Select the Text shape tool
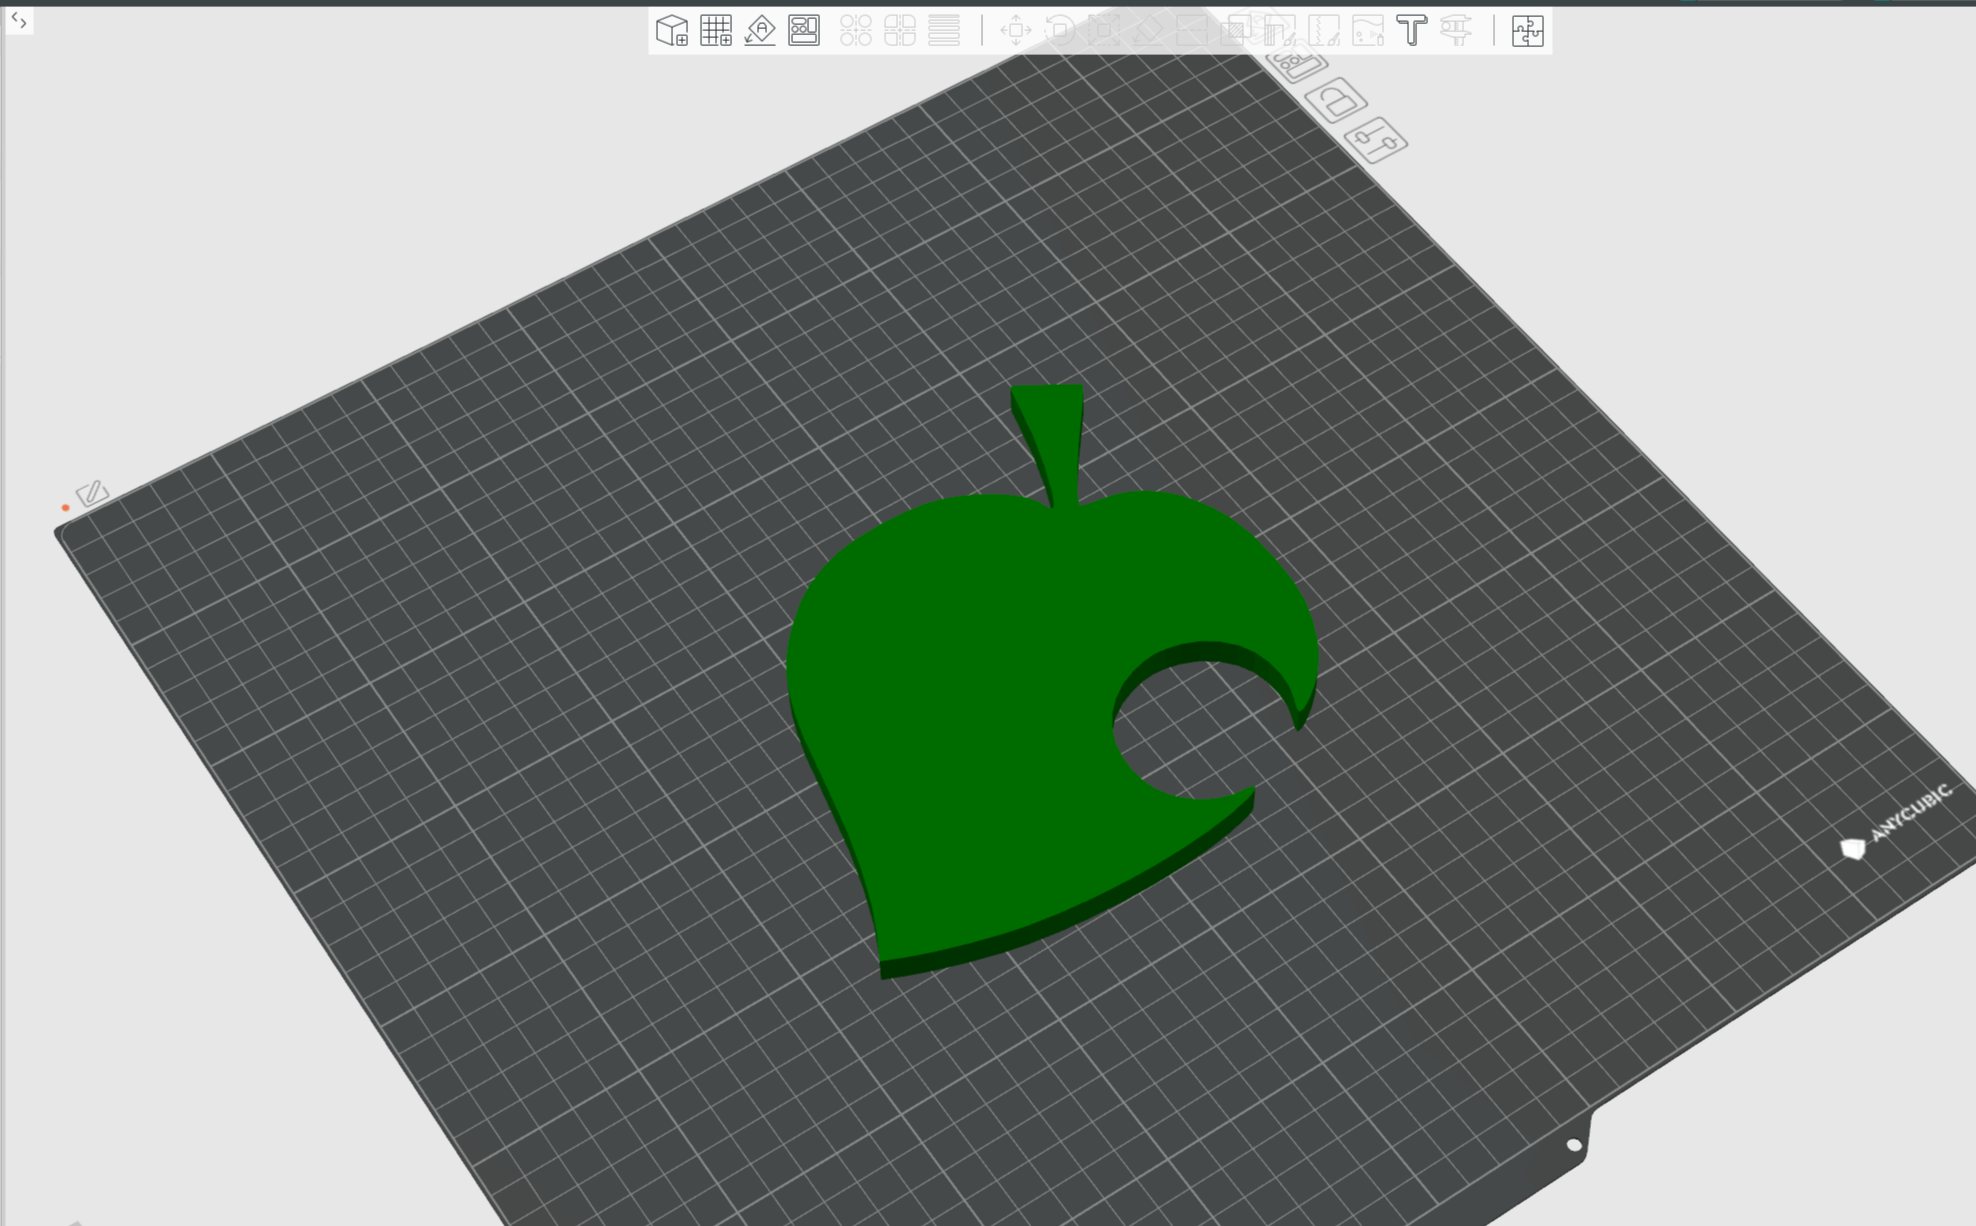Viewport: 1976px width, 1226px height. [x=1412, y=30]
